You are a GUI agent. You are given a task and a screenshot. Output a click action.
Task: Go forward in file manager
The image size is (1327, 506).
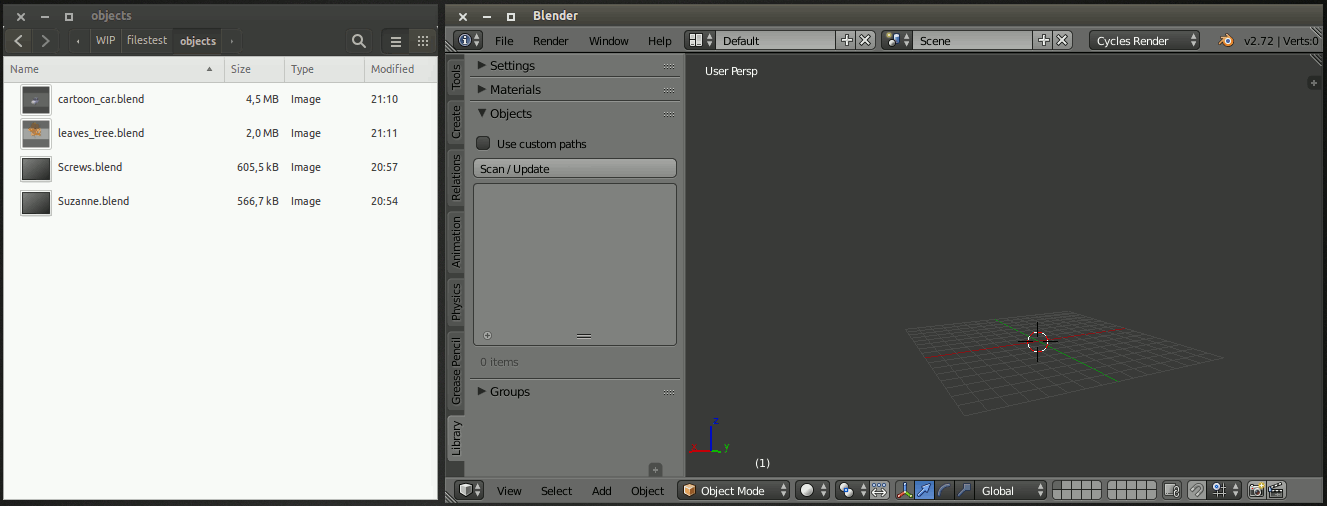point(45,41)
